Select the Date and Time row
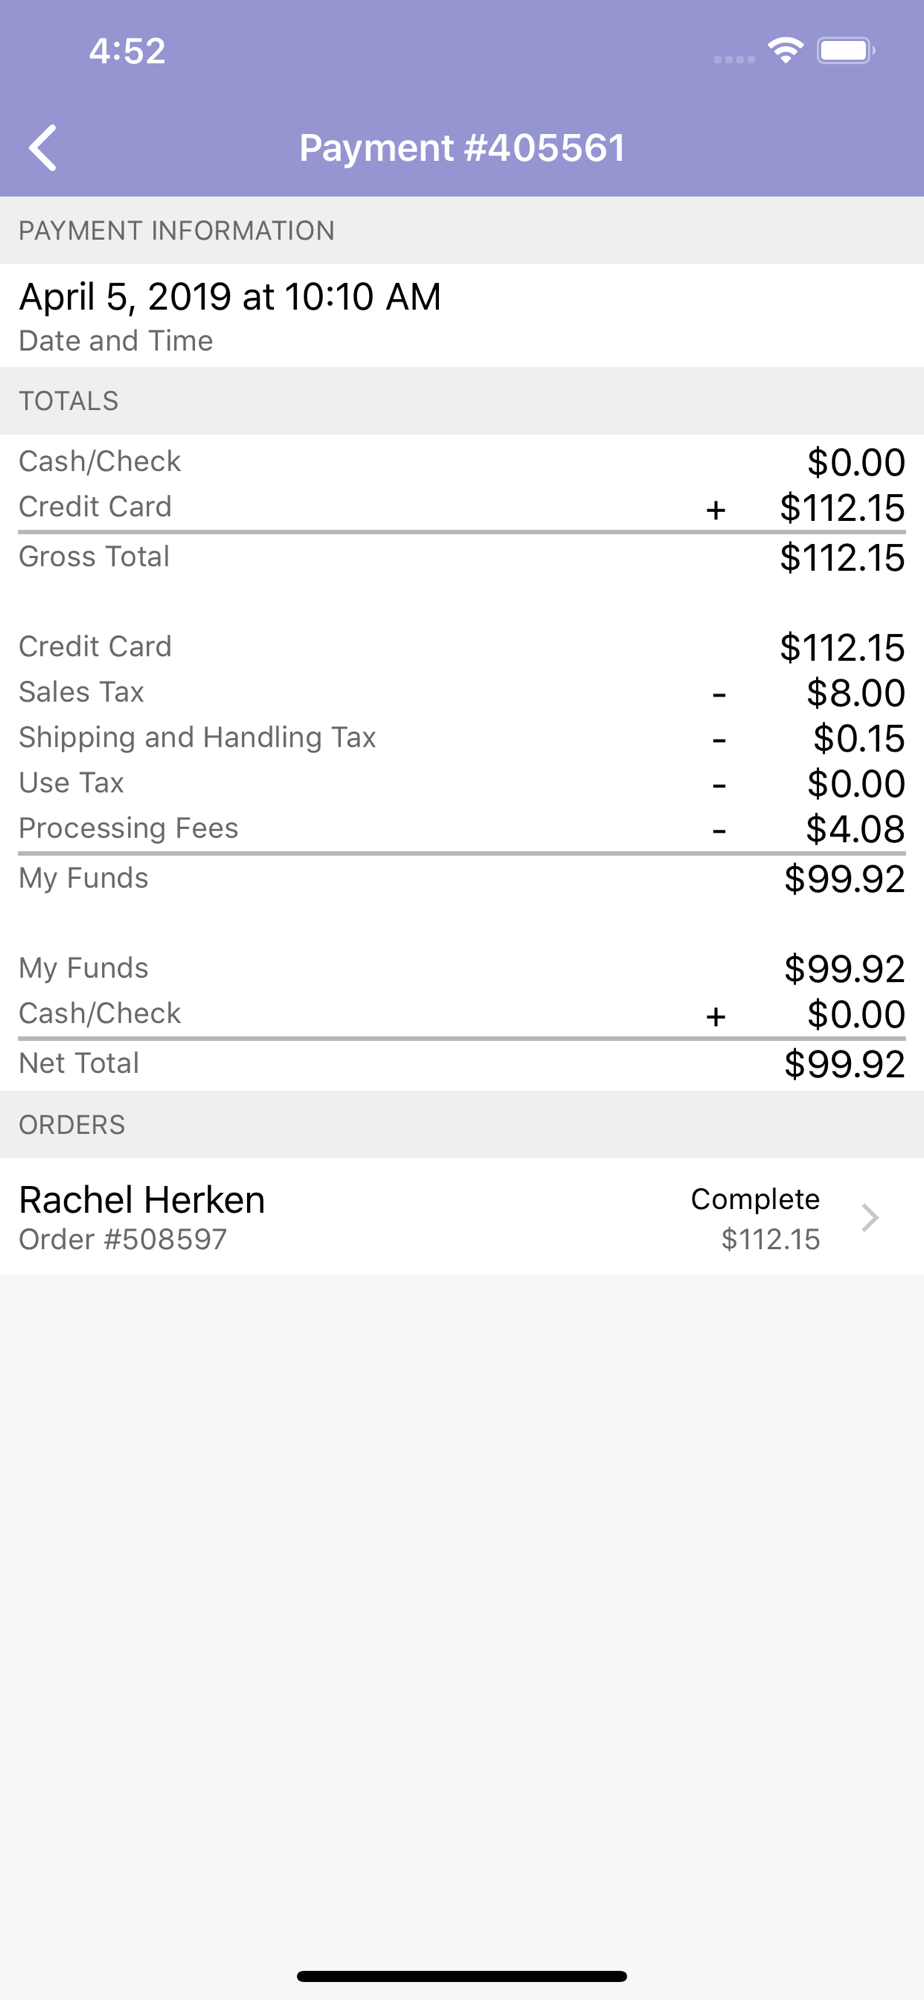The width and height of the screenshot is (924, 2000). click(x=462, y=316)
